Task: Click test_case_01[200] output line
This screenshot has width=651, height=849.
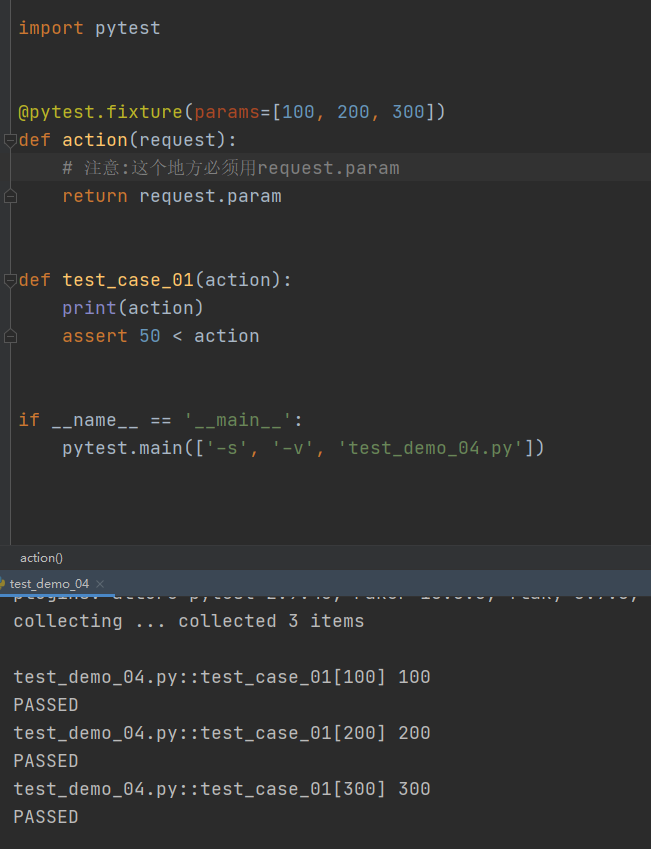Action: [x=222, y=733]
